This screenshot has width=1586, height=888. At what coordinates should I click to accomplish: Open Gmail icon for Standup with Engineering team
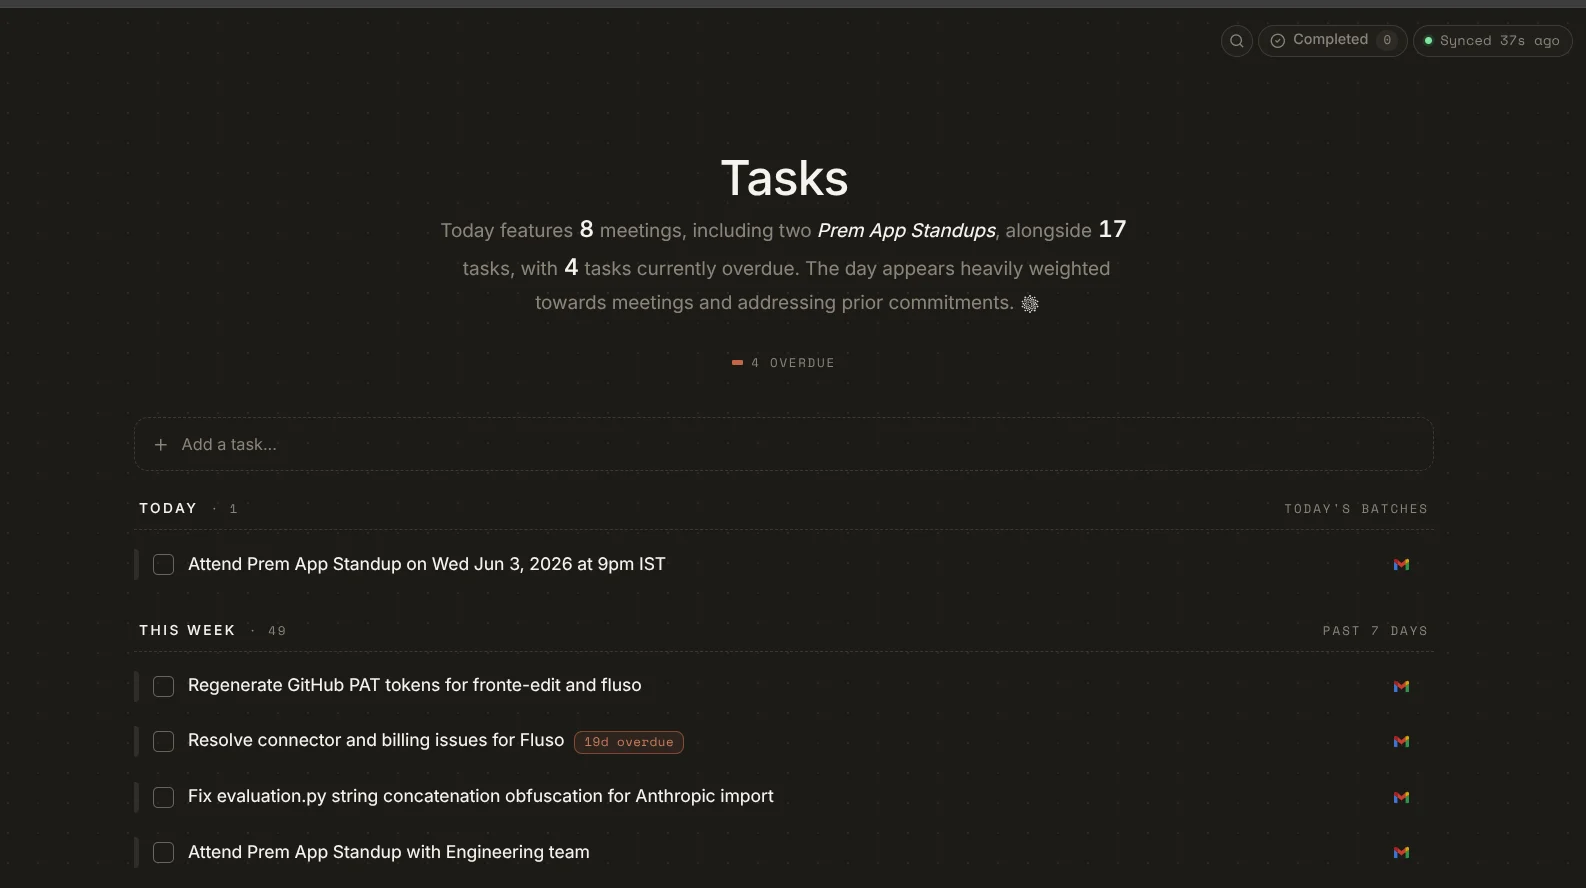pos(1401,852)
